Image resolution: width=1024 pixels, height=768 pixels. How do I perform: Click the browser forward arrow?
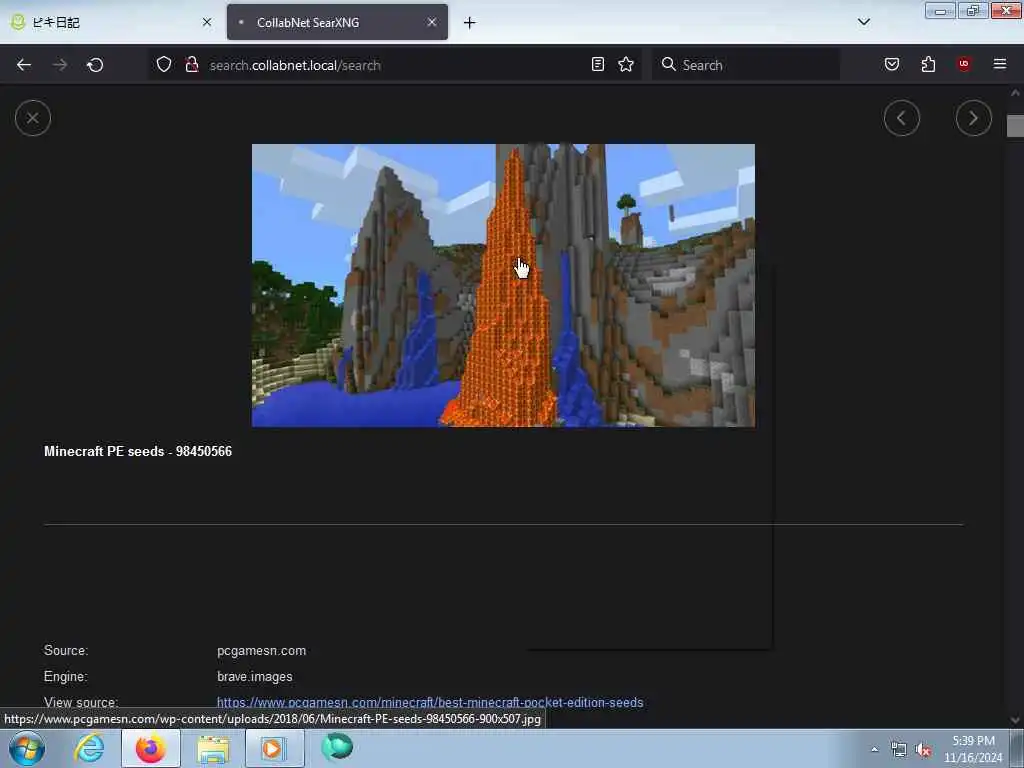(60, 65)
